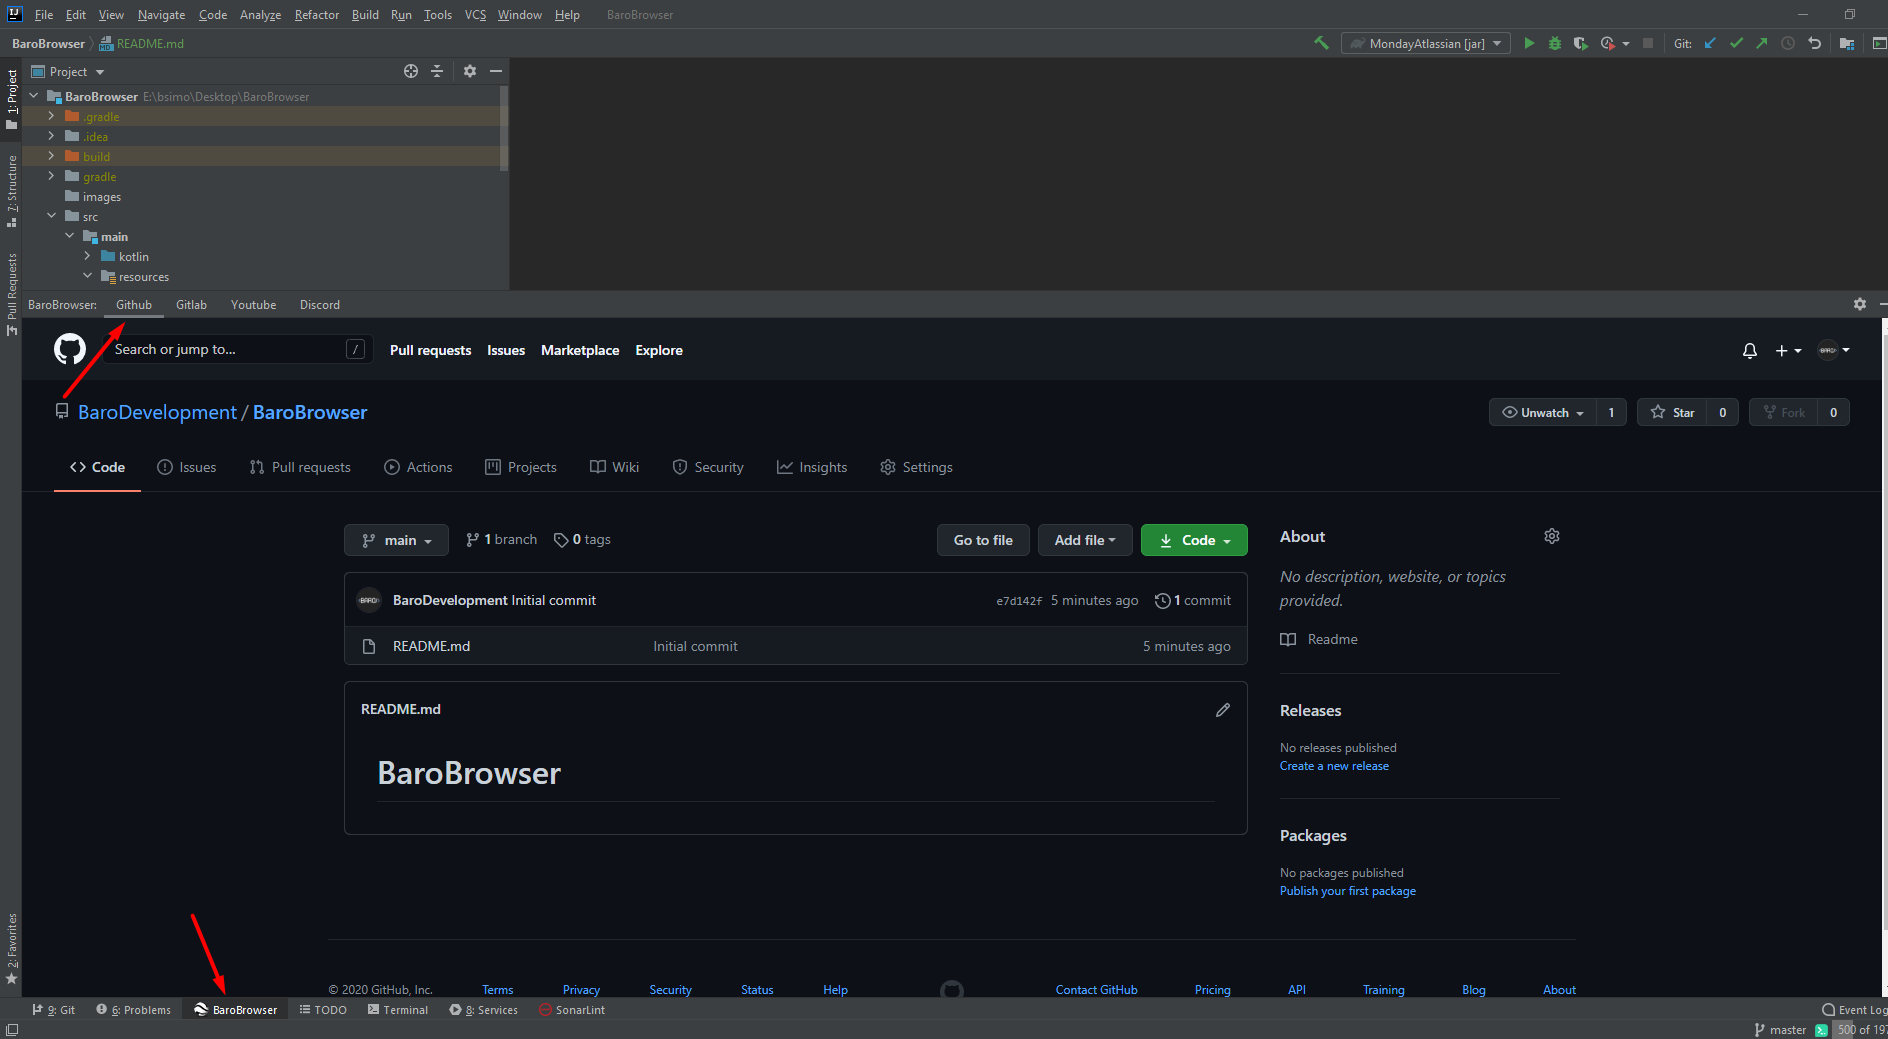Click Go to file button
Image resolution: width=1888 pixels, height=1039 pixels.
[983, 540]
